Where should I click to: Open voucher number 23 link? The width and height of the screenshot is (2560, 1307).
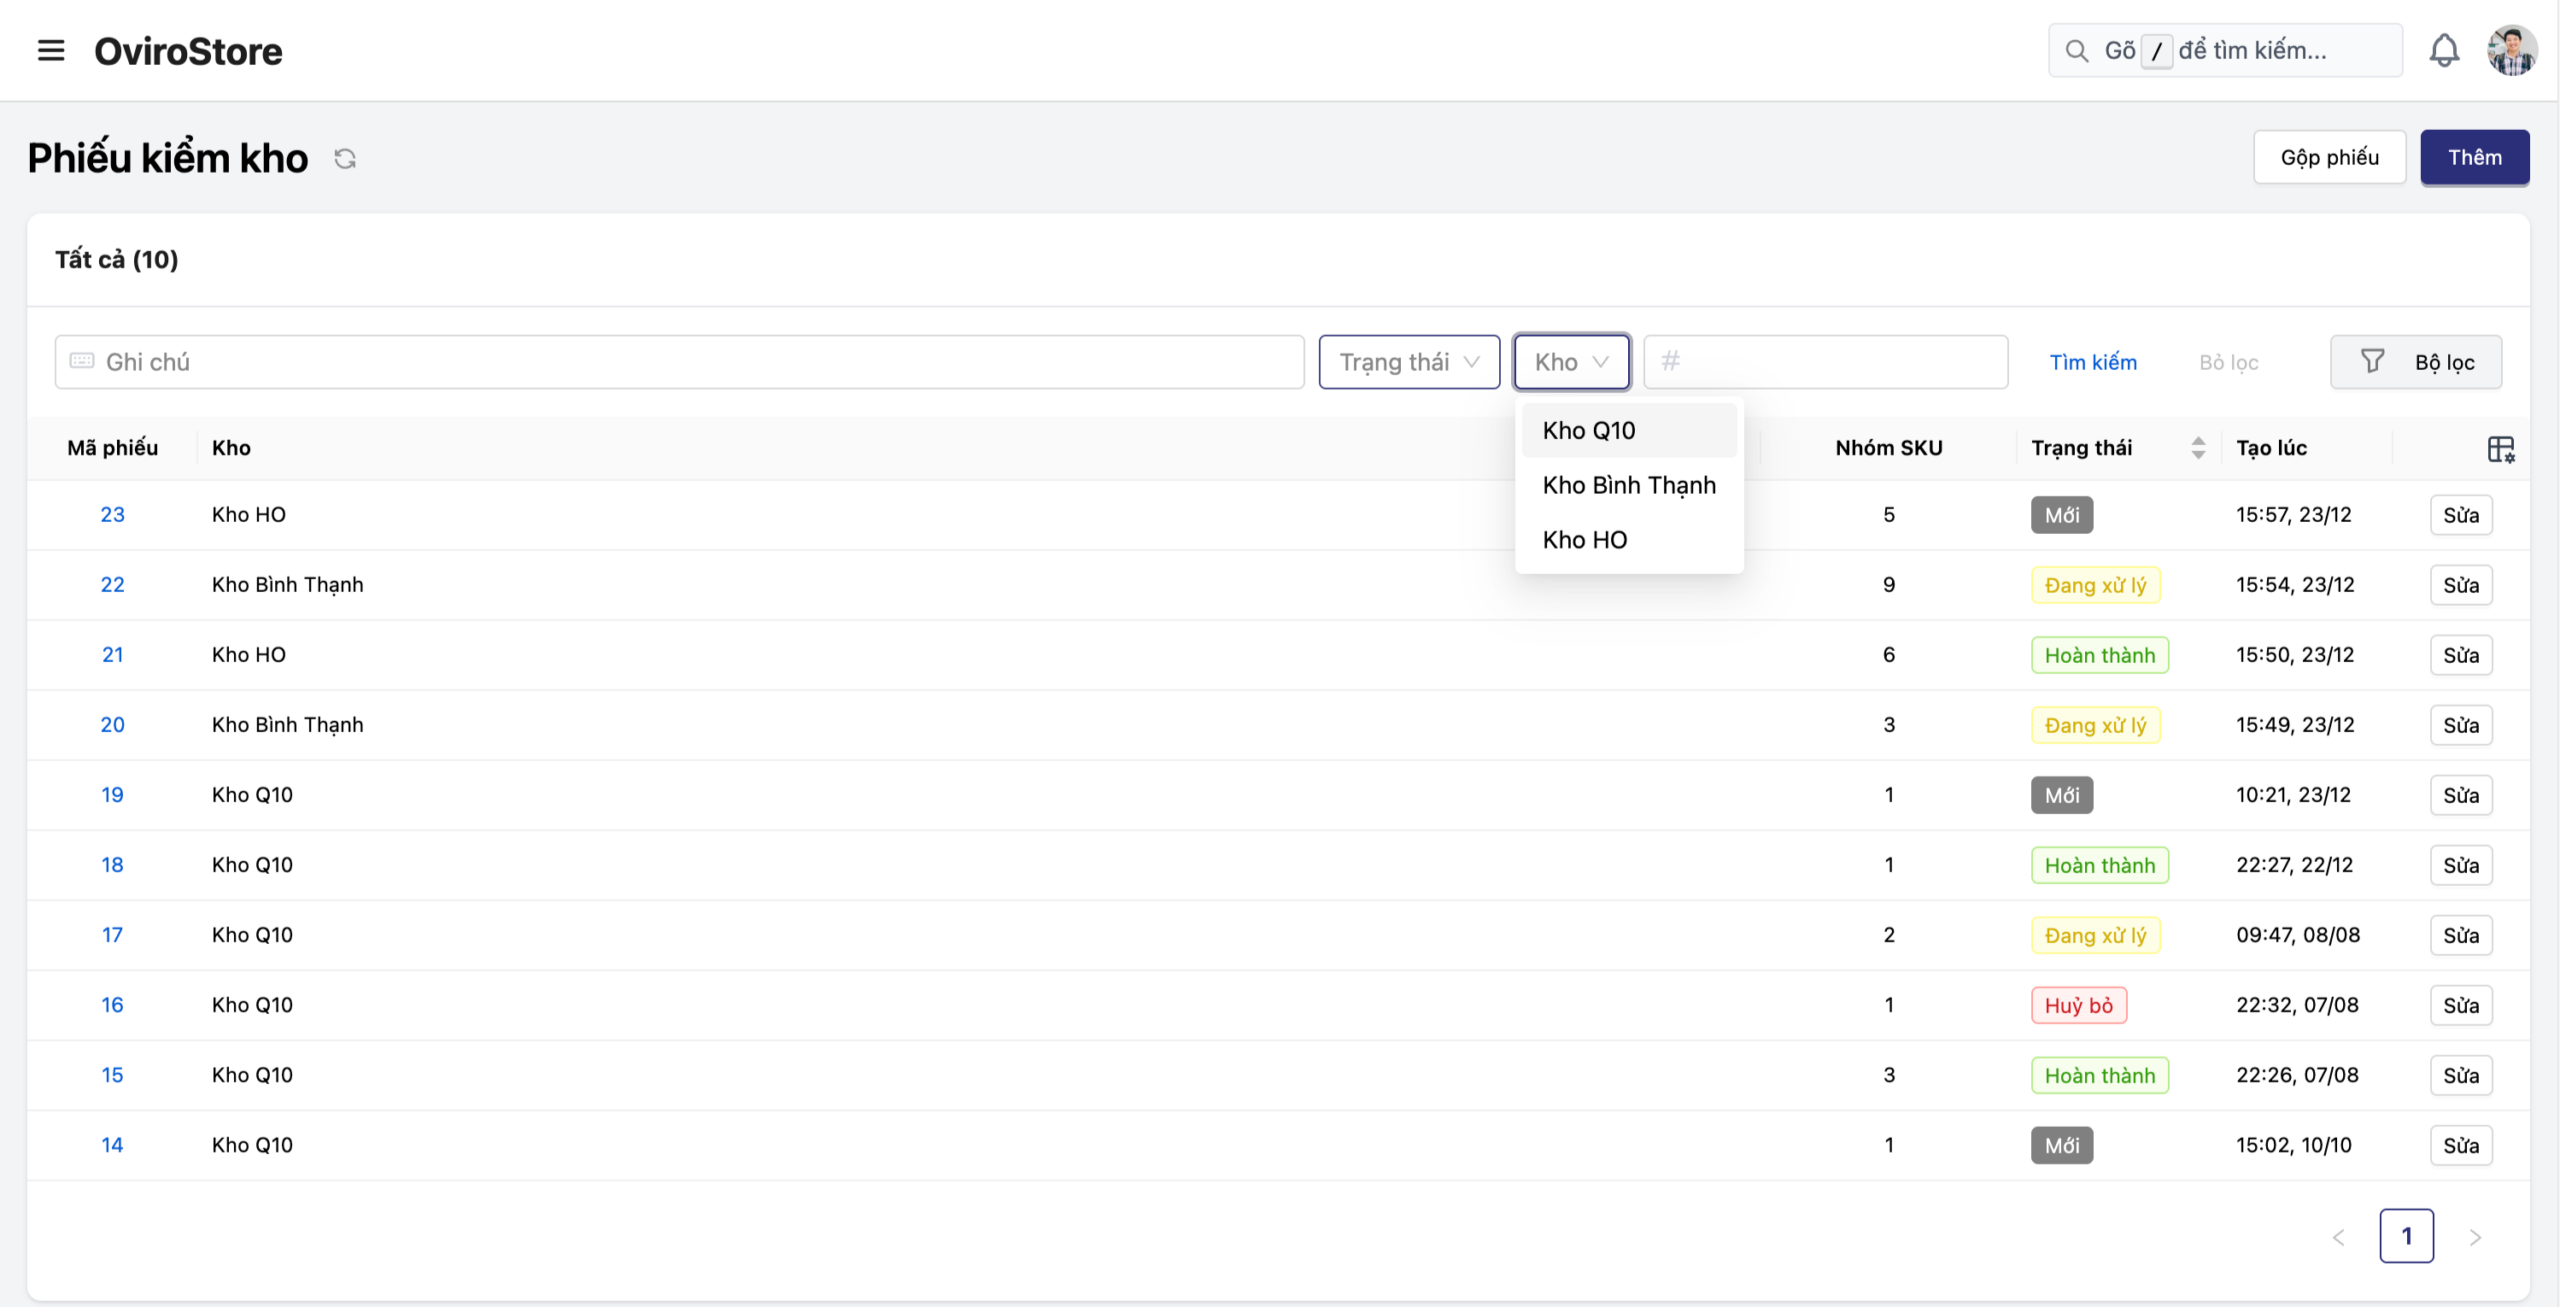click(x=112, y=515)
